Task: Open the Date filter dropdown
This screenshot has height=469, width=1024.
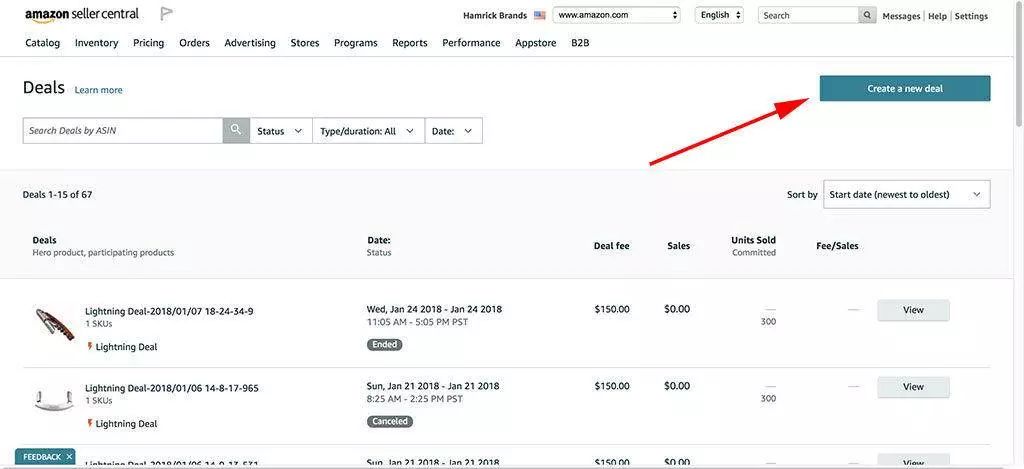Action: [x=453, y=131]
